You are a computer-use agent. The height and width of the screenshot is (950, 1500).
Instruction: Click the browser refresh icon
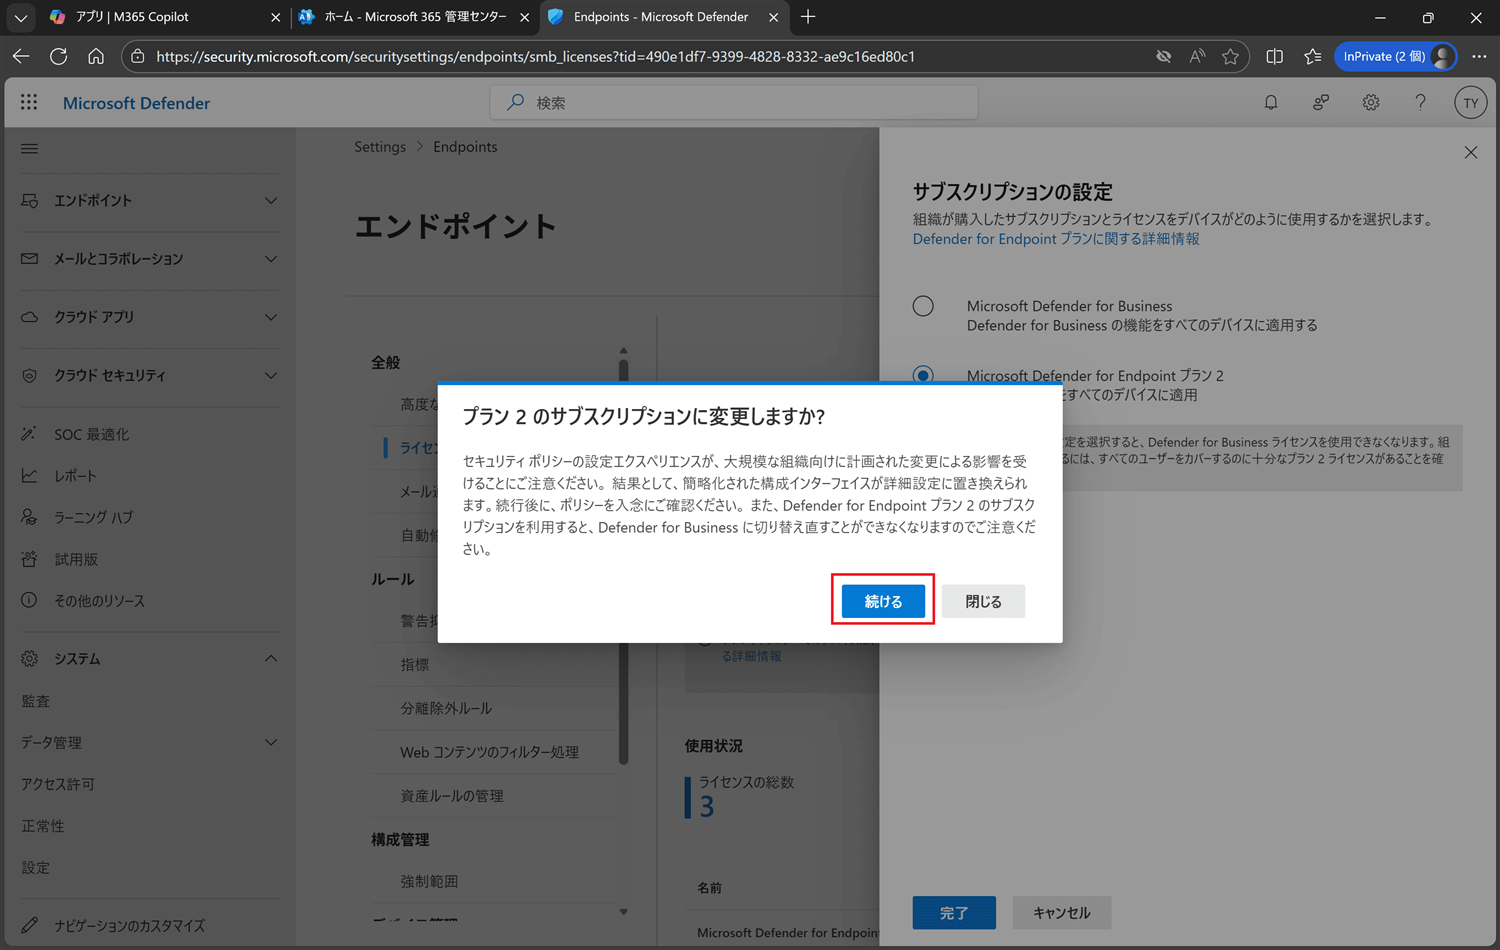coord(59,56)
